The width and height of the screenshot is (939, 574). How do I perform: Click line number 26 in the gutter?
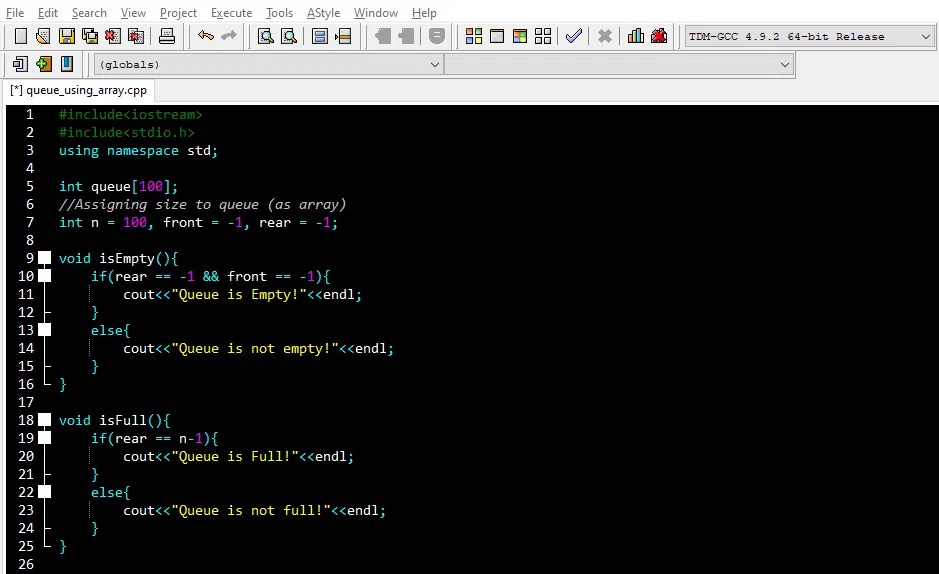pyautogui.click(x=26, y=564)
